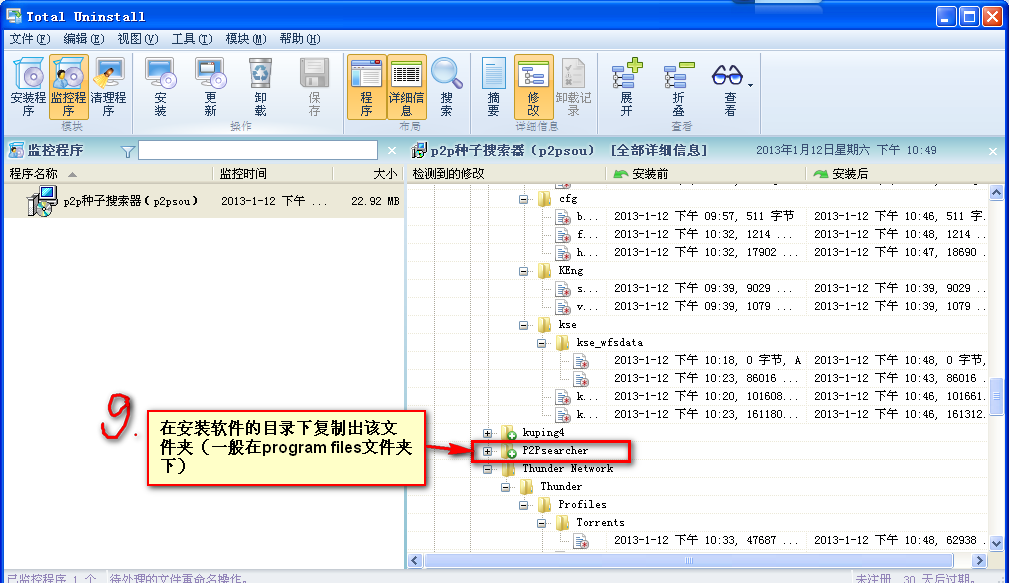The height and width of the screenshot is (583, 1009).
Task: Click the horizontal scrollbar thumb in details pane
Action: 689,560
